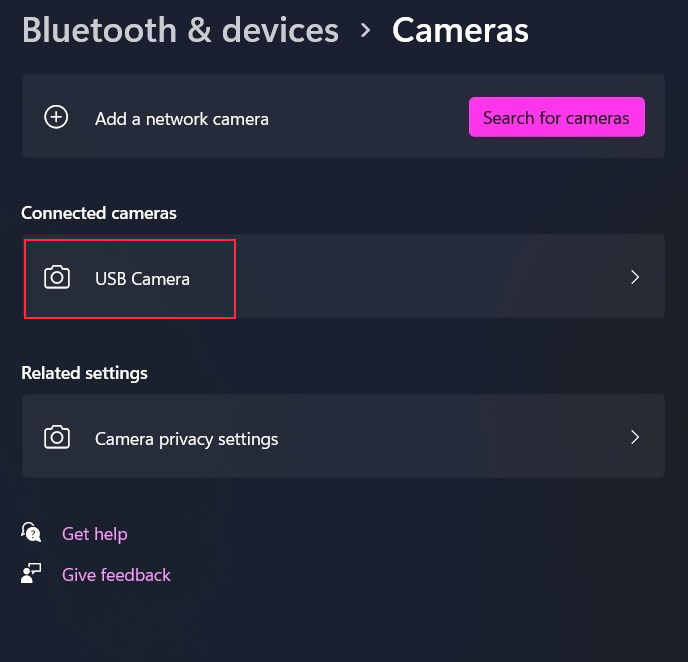
Task: Click empty middle area of USB Camera row
Action: tap(420, 277)
